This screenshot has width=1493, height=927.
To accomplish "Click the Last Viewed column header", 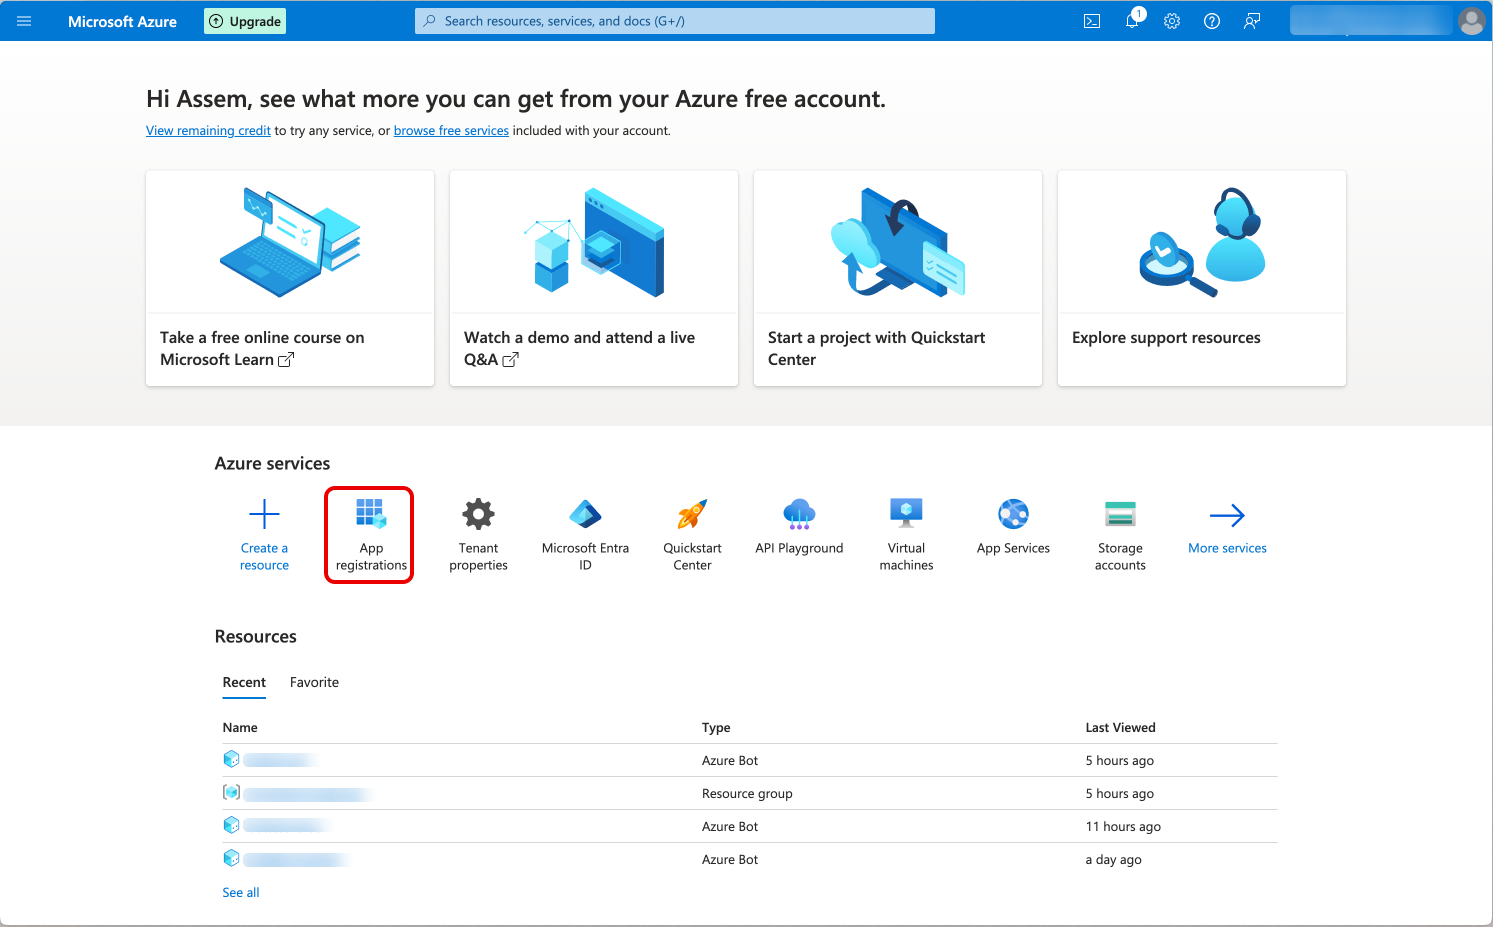I will 1120,728.
